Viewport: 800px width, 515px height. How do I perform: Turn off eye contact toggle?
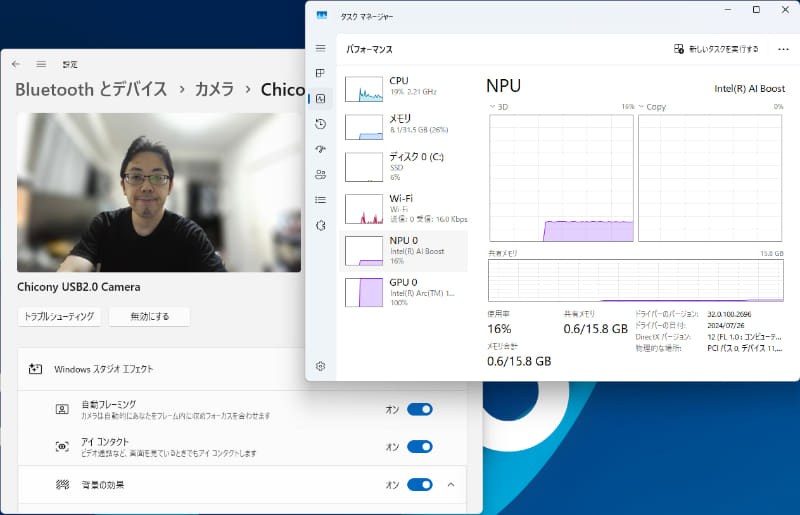420,447
